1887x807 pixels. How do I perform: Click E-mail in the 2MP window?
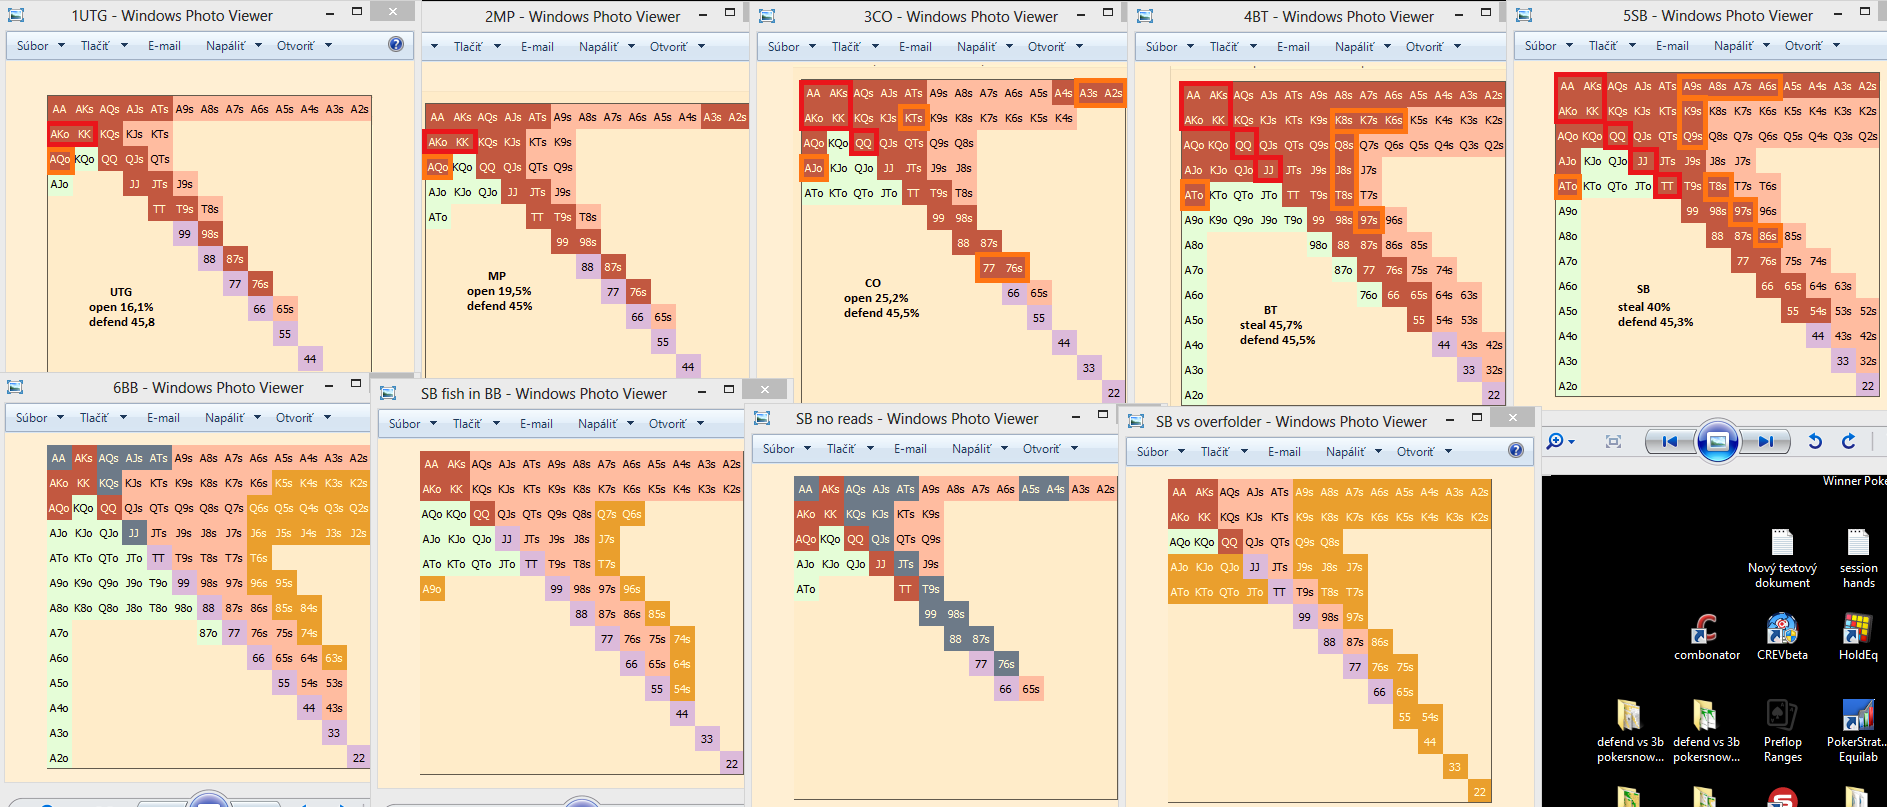[x=537, y=46]
